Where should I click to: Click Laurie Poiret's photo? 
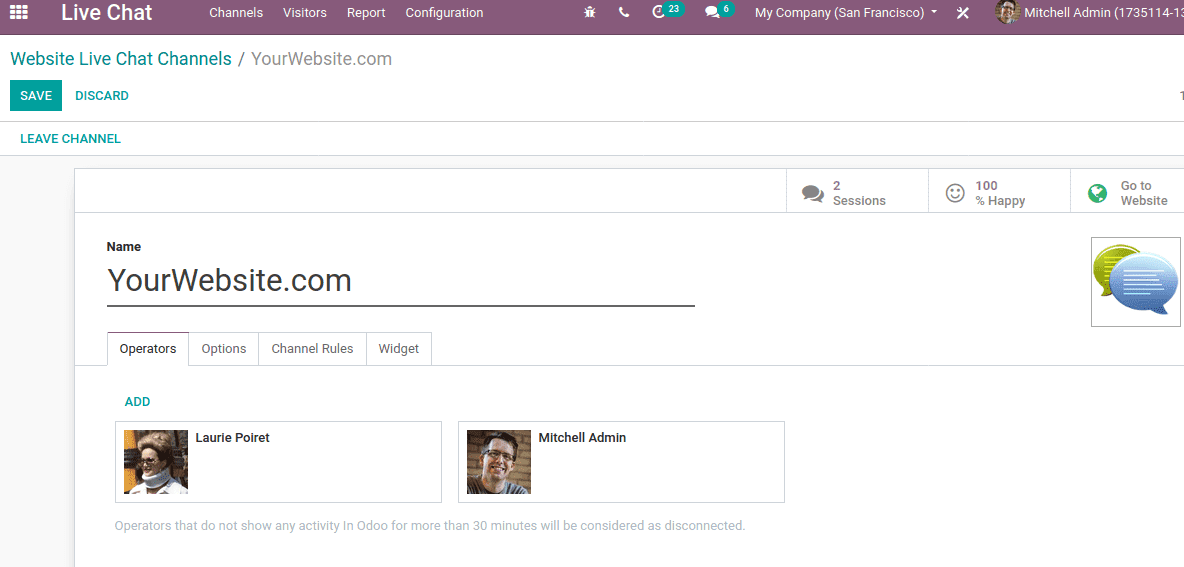coord(156,462)
